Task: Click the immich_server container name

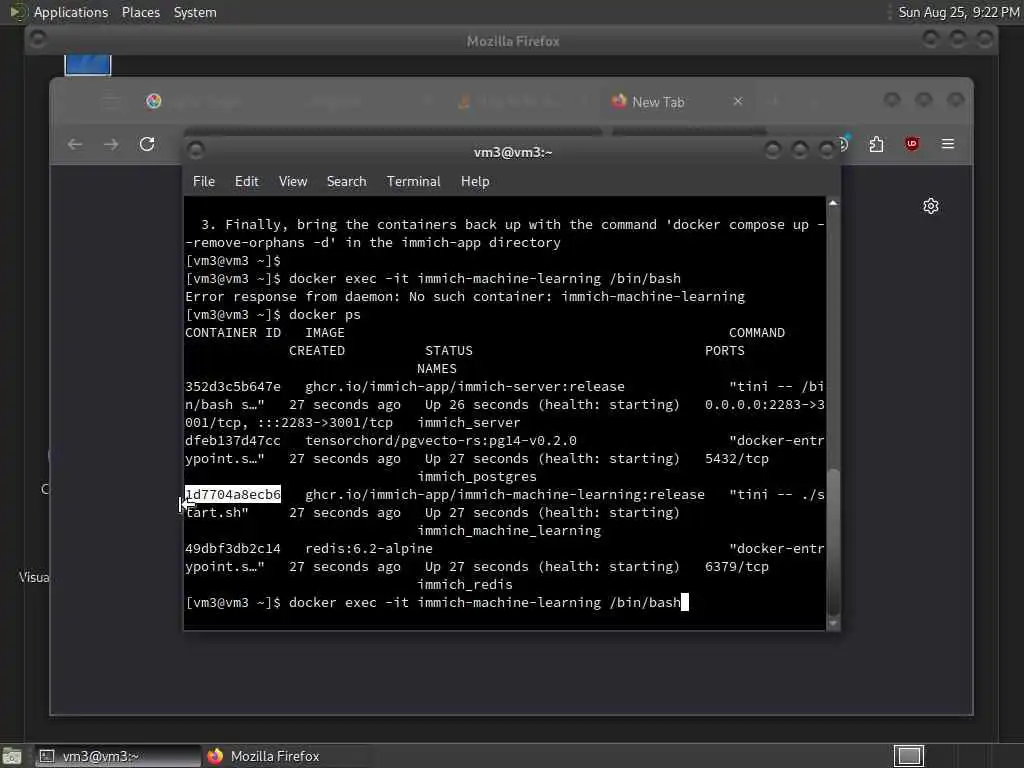Action: click(469, 423)
